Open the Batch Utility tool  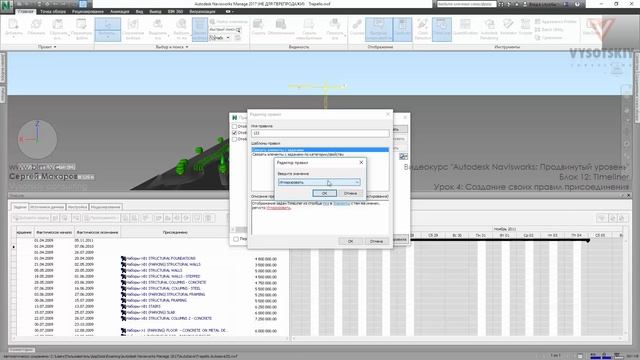[x=549, y=29]
